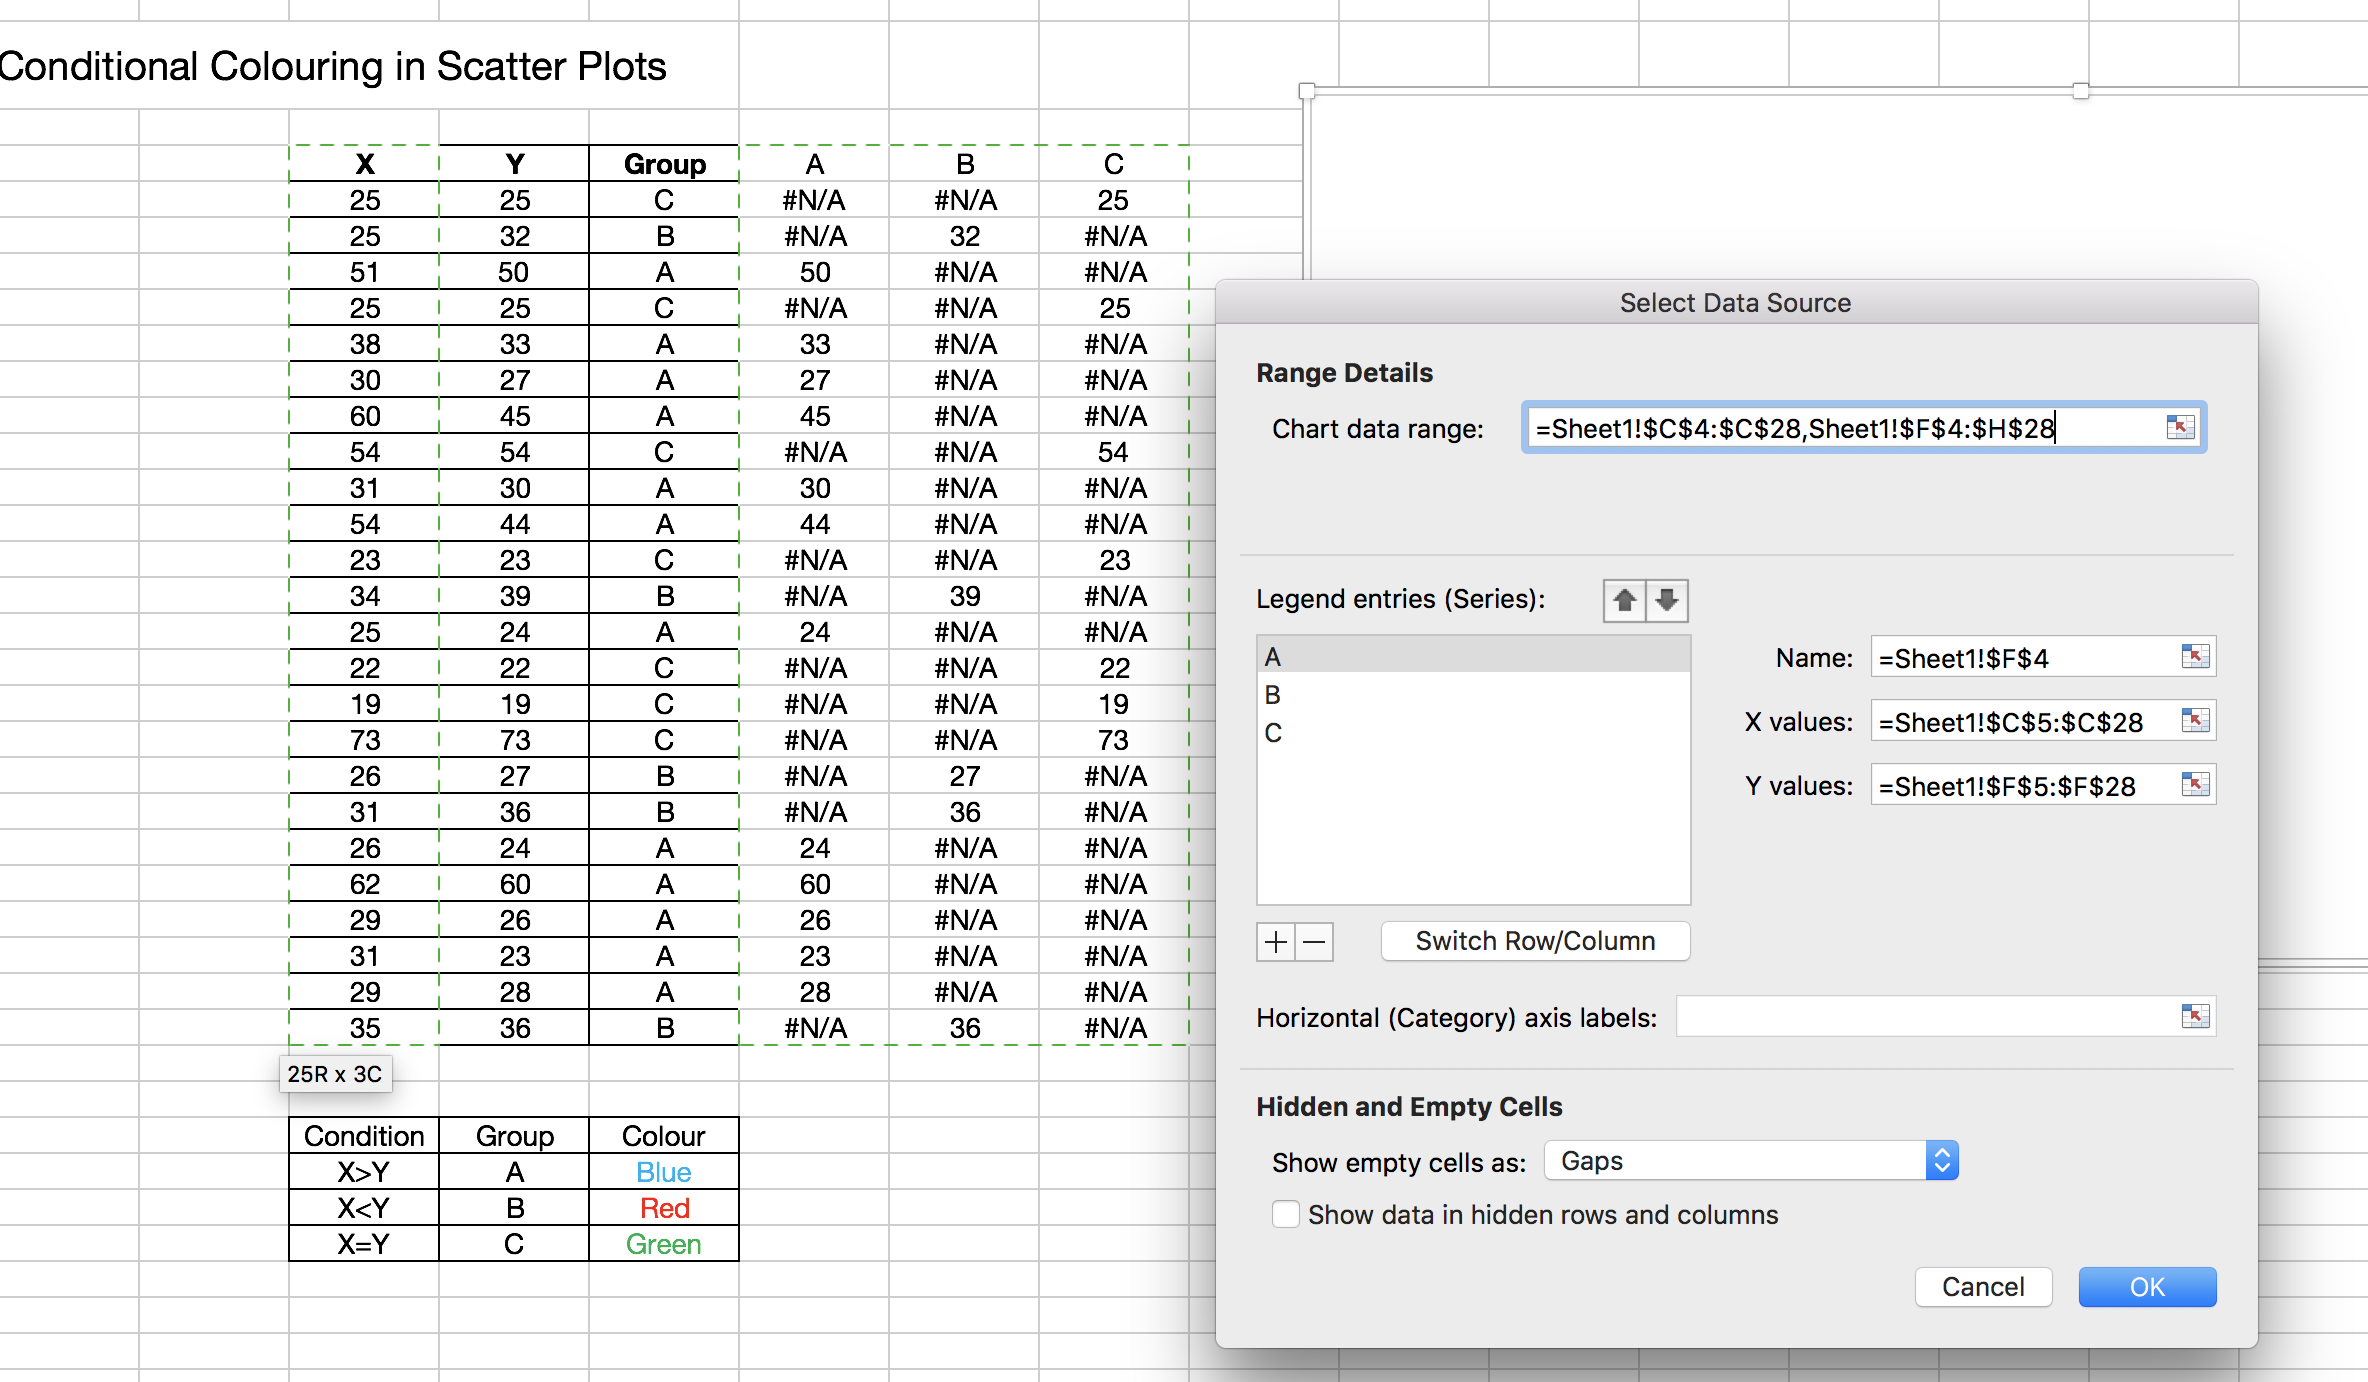Confirm the dialog with OK
This screenshot has height=1382, width=2368.
point(2147,1287)
